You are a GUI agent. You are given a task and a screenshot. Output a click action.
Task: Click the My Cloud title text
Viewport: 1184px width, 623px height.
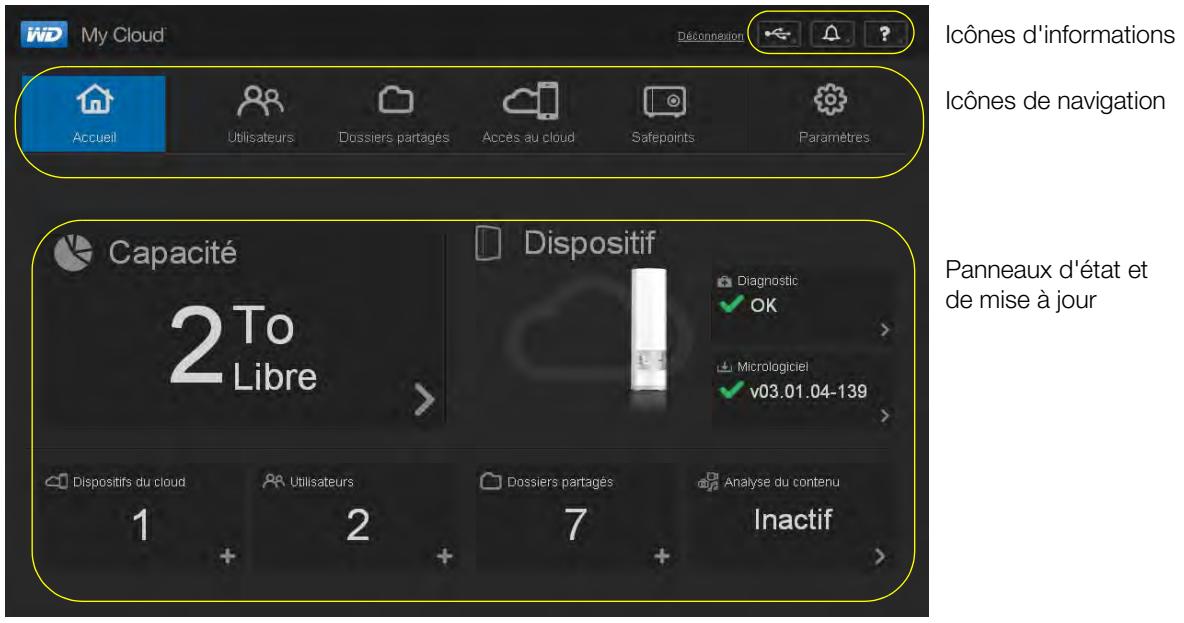[x=123, y=35]
